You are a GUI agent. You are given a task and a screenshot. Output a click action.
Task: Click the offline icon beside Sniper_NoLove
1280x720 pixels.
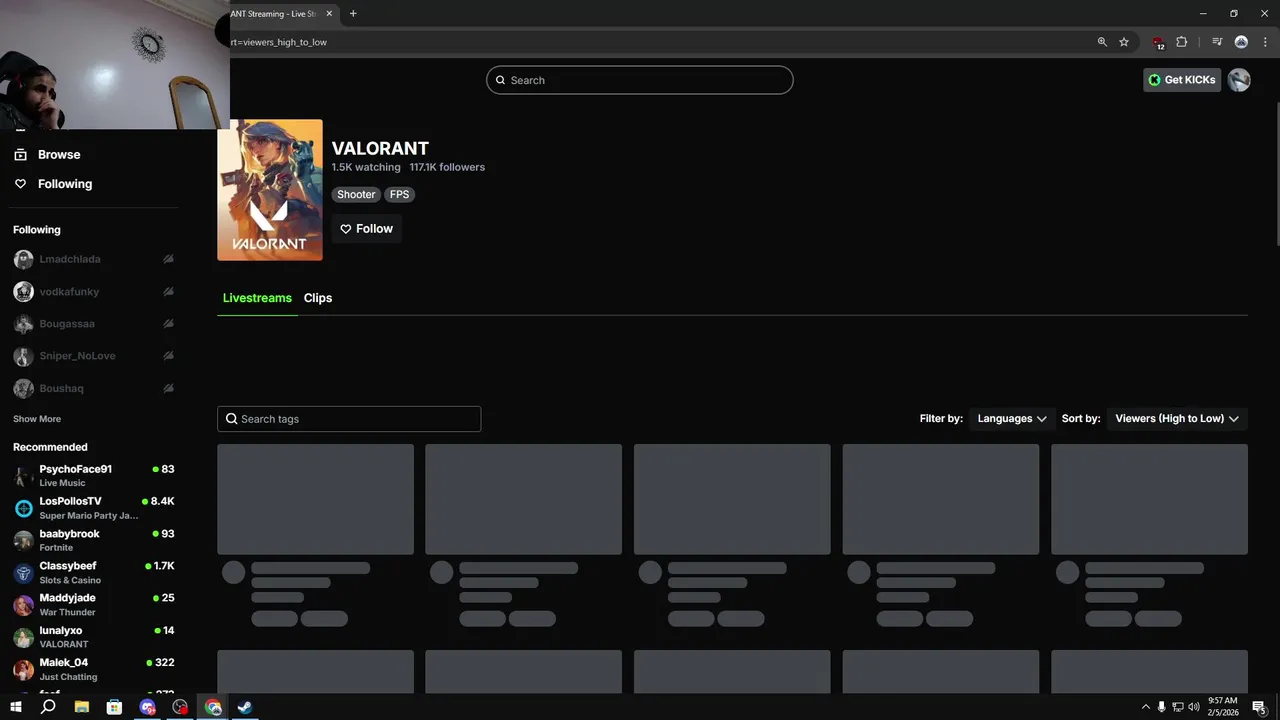[168, 356]
